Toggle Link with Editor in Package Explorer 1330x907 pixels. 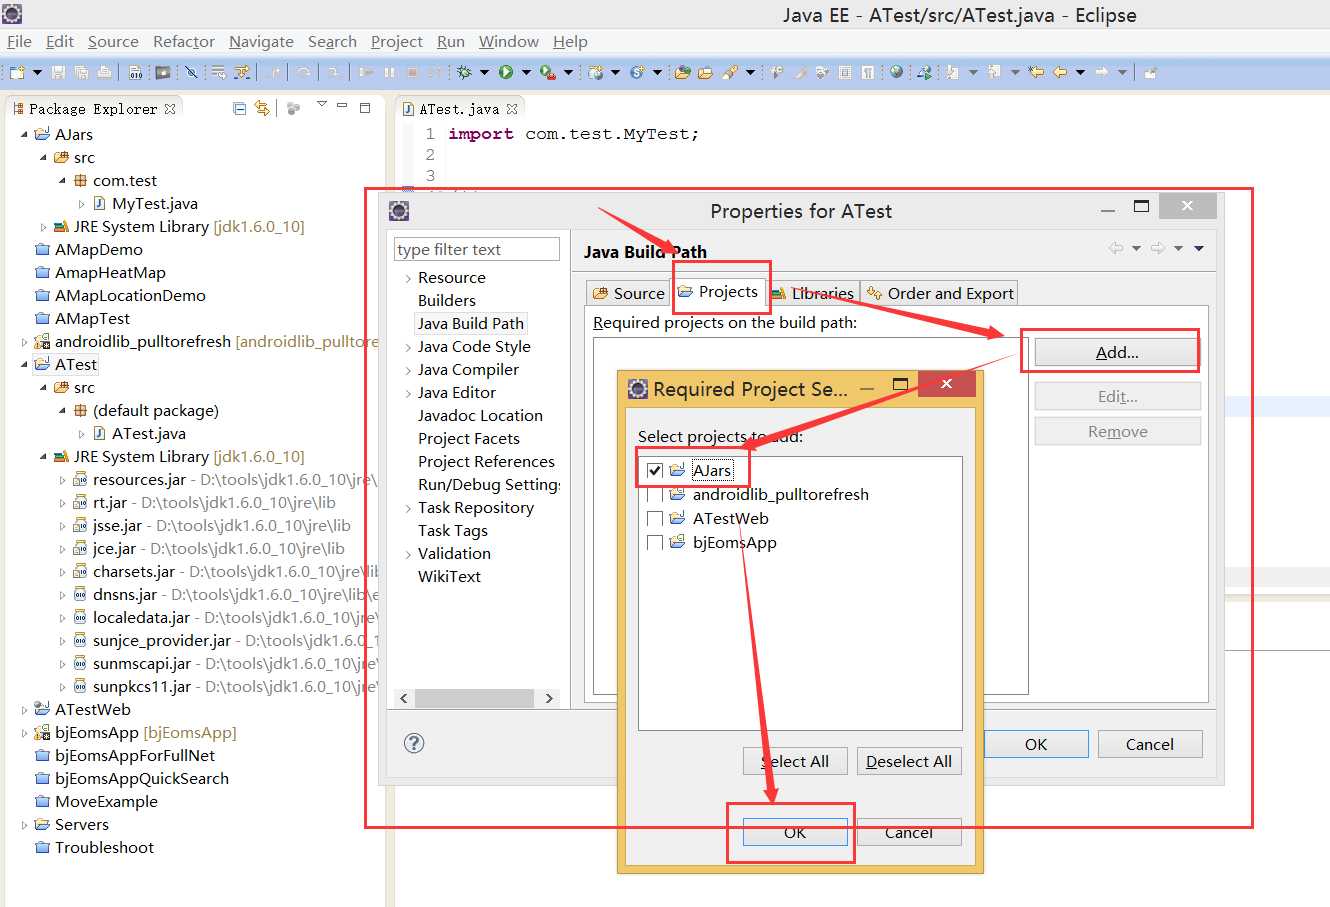click(262, 108)
